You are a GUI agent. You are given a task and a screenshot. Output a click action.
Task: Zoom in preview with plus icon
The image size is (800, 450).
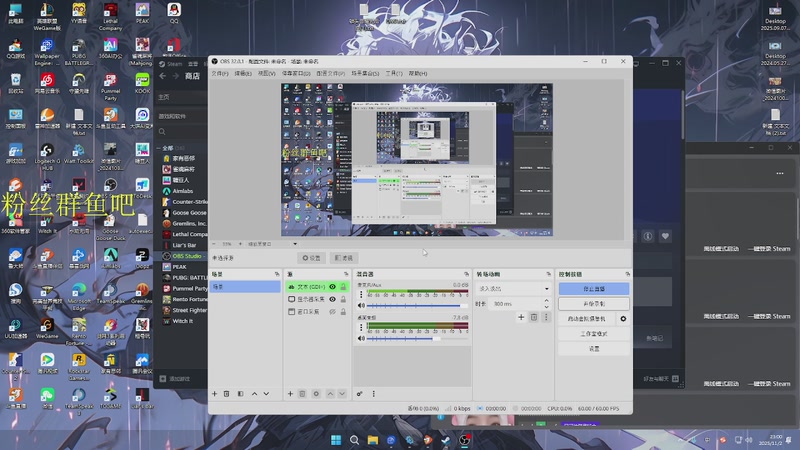(240, 244)
